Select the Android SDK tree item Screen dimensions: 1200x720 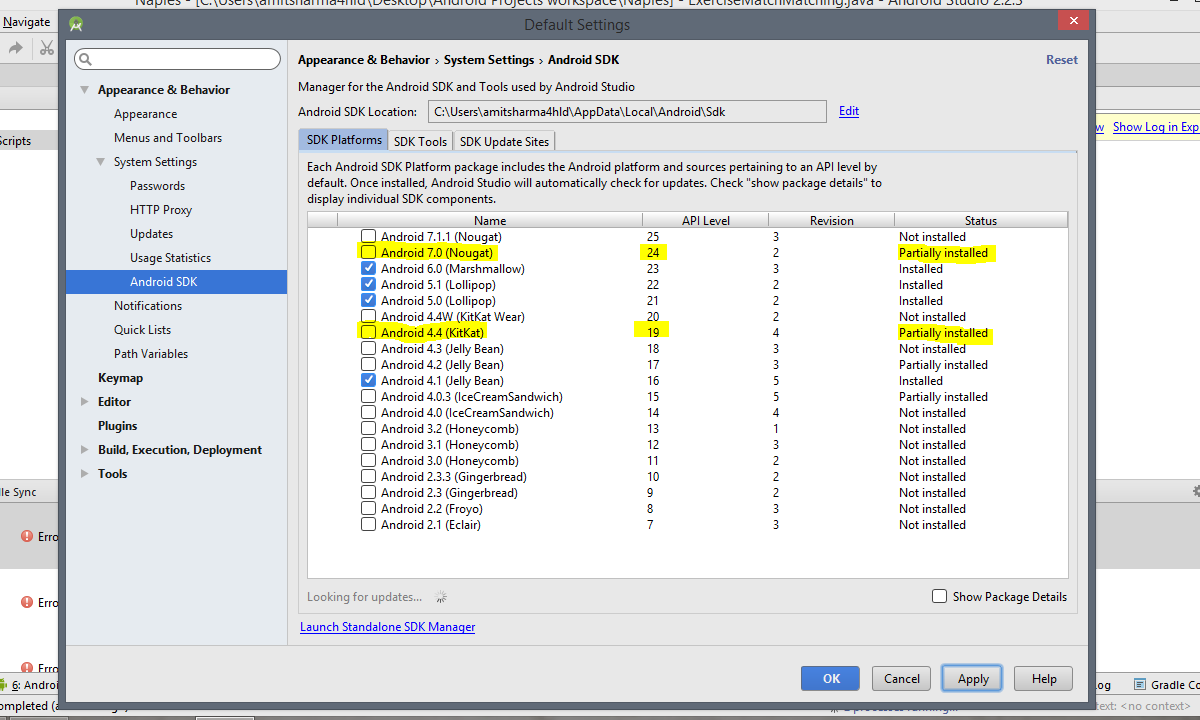(x=176, y=282)
